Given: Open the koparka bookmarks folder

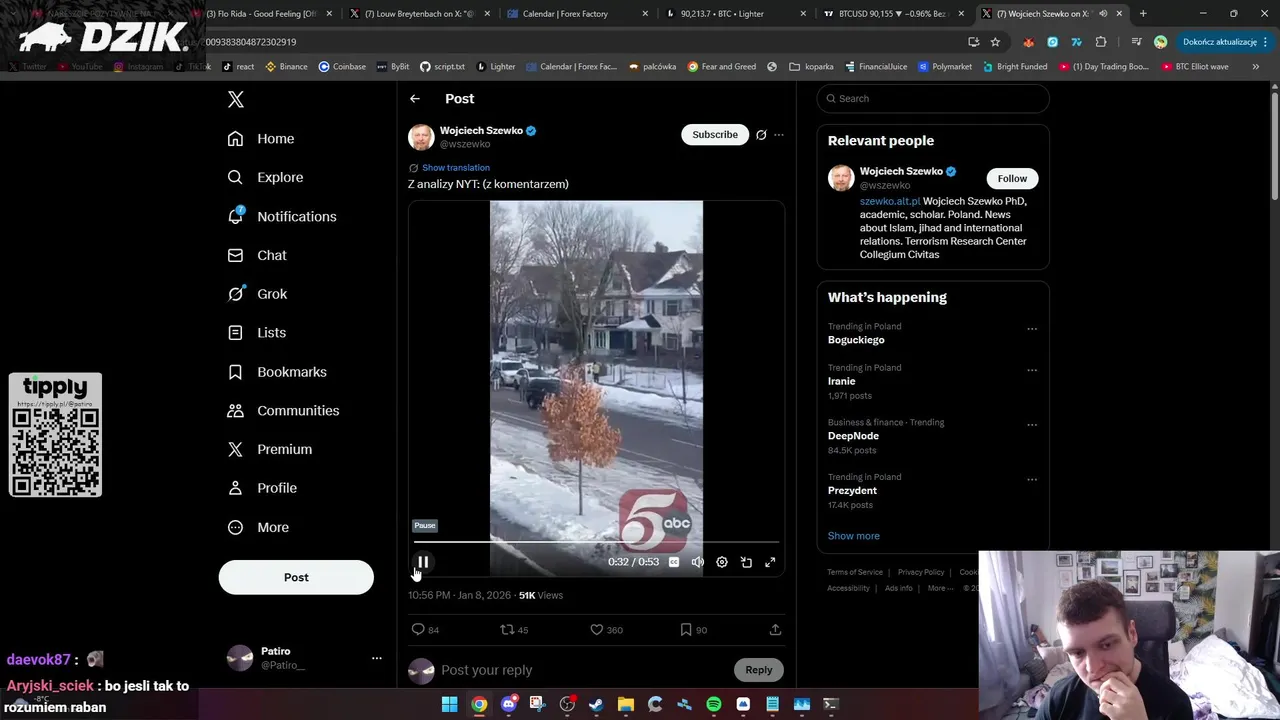Looking at the screenshot, I should point(811,67).
